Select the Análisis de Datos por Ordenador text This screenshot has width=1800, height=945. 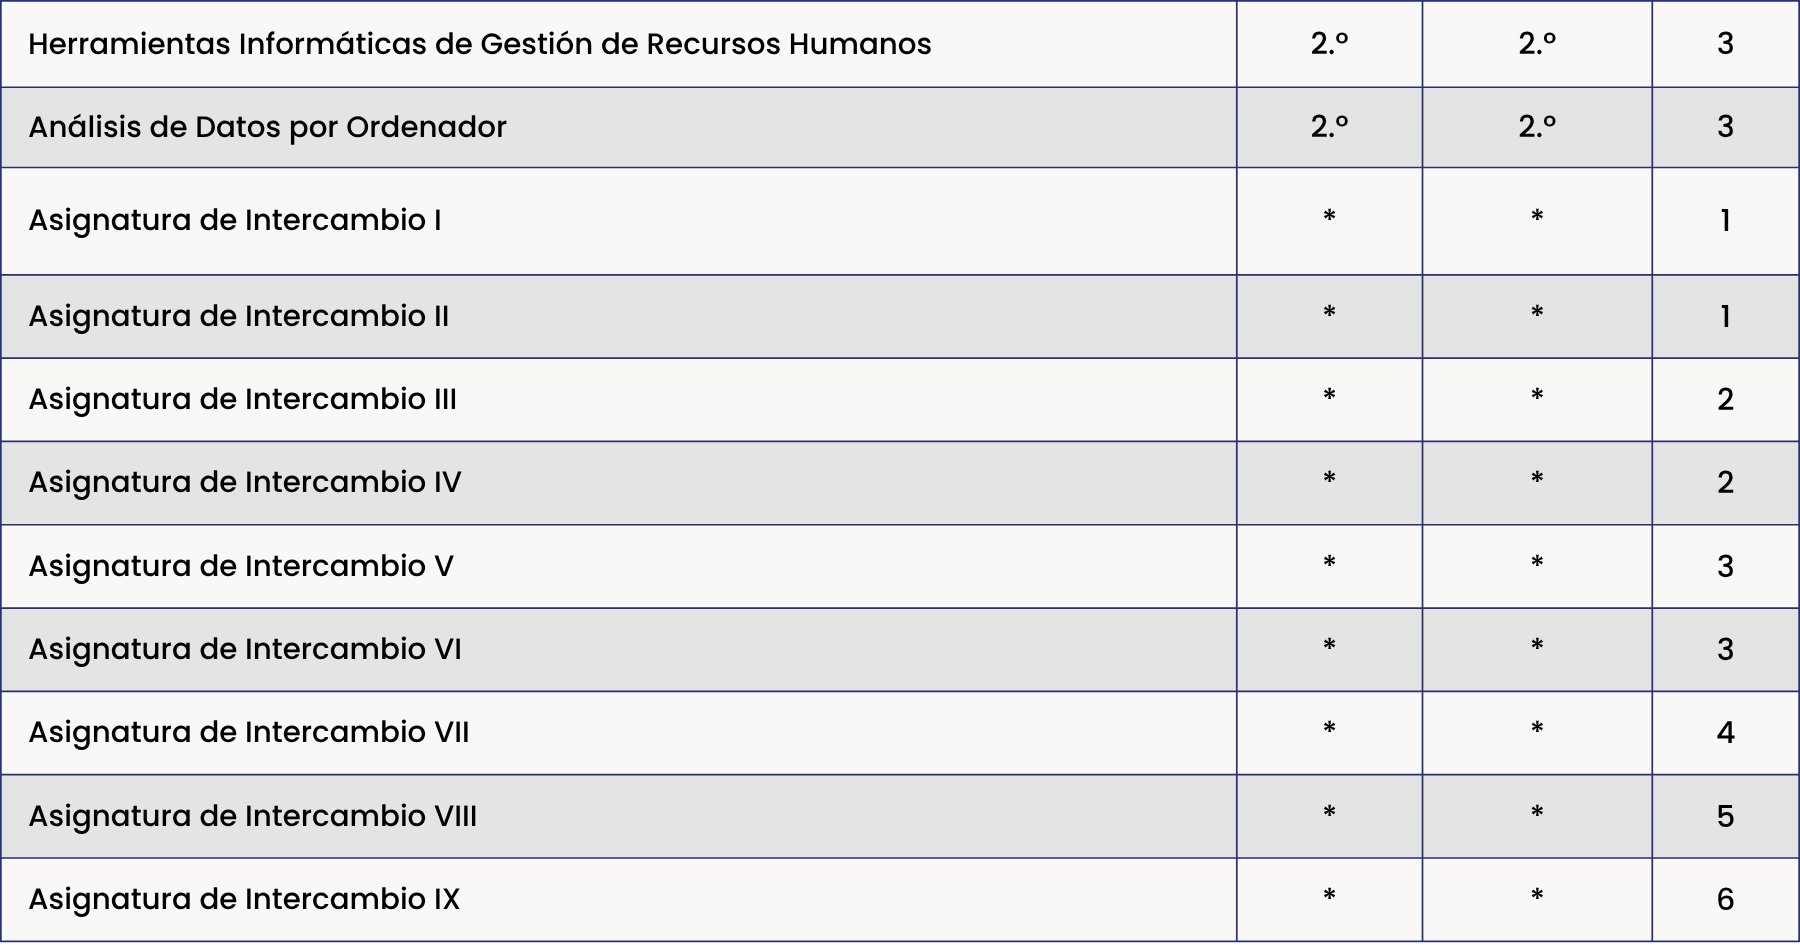tap(267, 127)
